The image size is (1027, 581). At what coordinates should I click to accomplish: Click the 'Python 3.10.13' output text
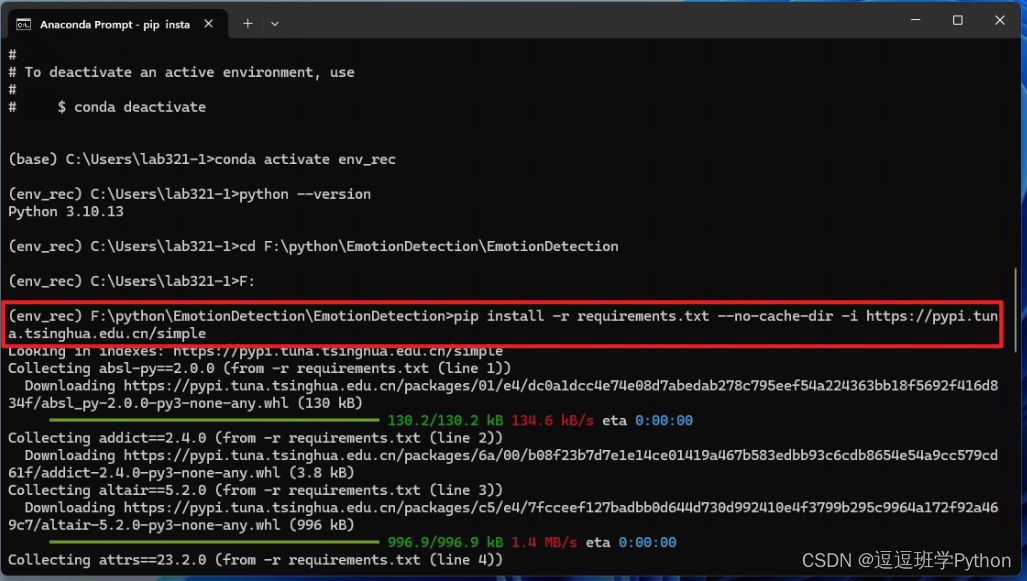point(65,212)
